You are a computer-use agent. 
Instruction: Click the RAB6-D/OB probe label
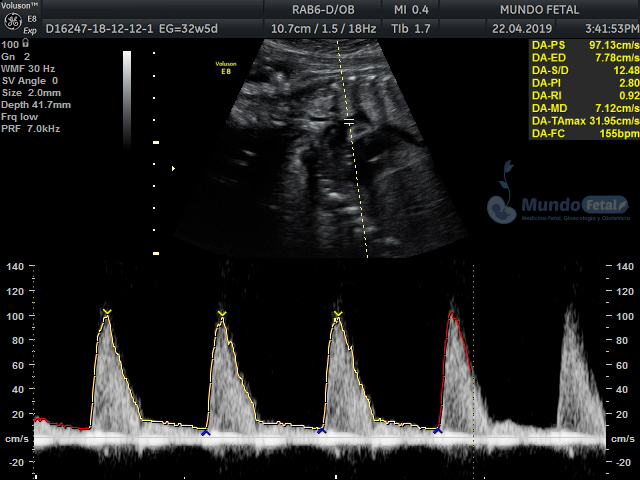[x=315, y=9]
